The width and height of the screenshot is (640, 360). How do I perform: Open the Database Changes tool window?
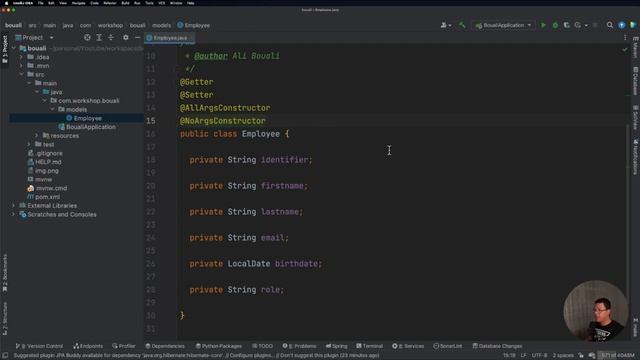pos(497,346)
